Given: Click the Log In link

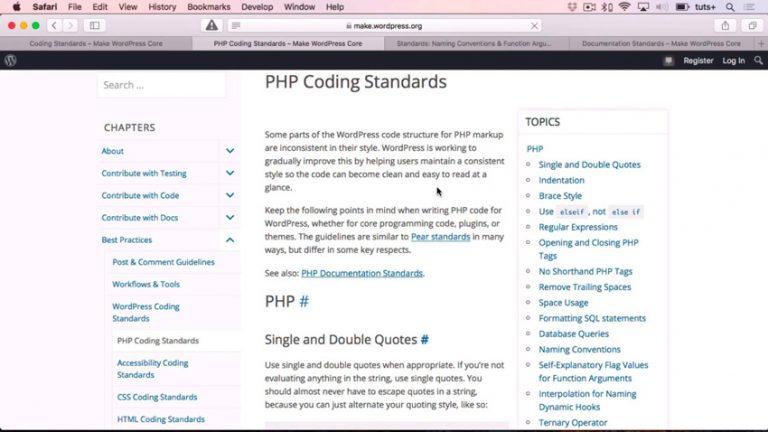Looking at the screenshot, I should click(733, 61).
